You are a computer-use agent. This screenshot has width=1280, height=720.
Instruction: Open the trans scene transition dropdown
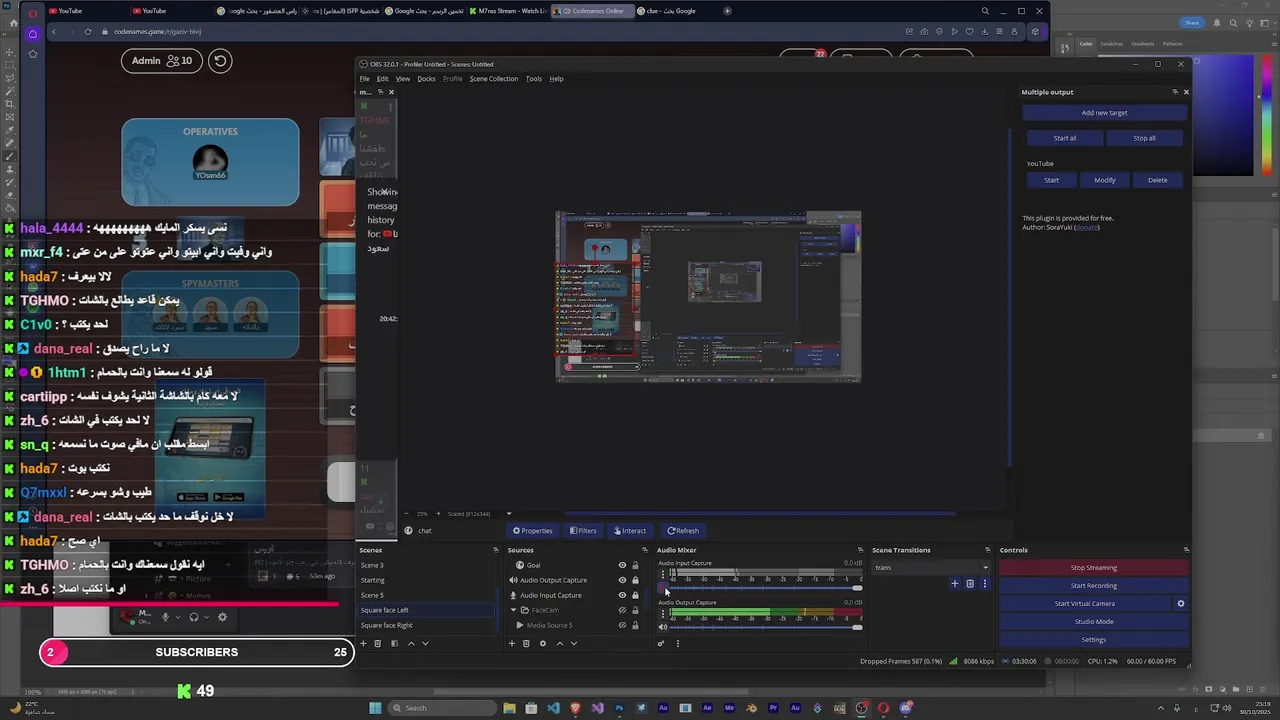[x=931, y=568]
